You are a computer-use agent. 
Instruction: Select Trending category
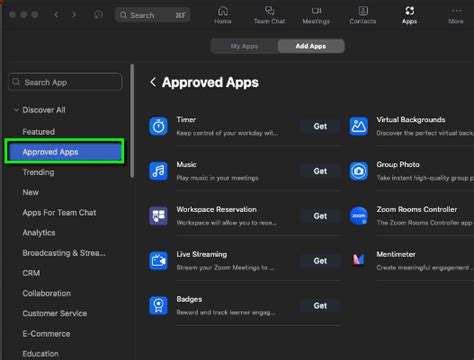point(38,172)
